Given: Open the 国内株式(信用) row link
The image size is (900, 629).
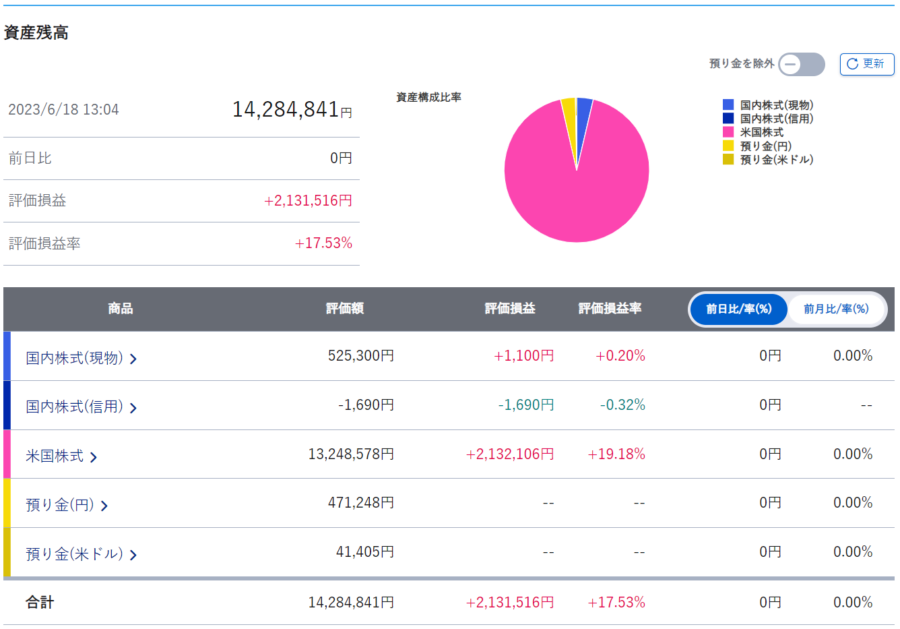Looking at the screenshot, I should click(74, 406).
